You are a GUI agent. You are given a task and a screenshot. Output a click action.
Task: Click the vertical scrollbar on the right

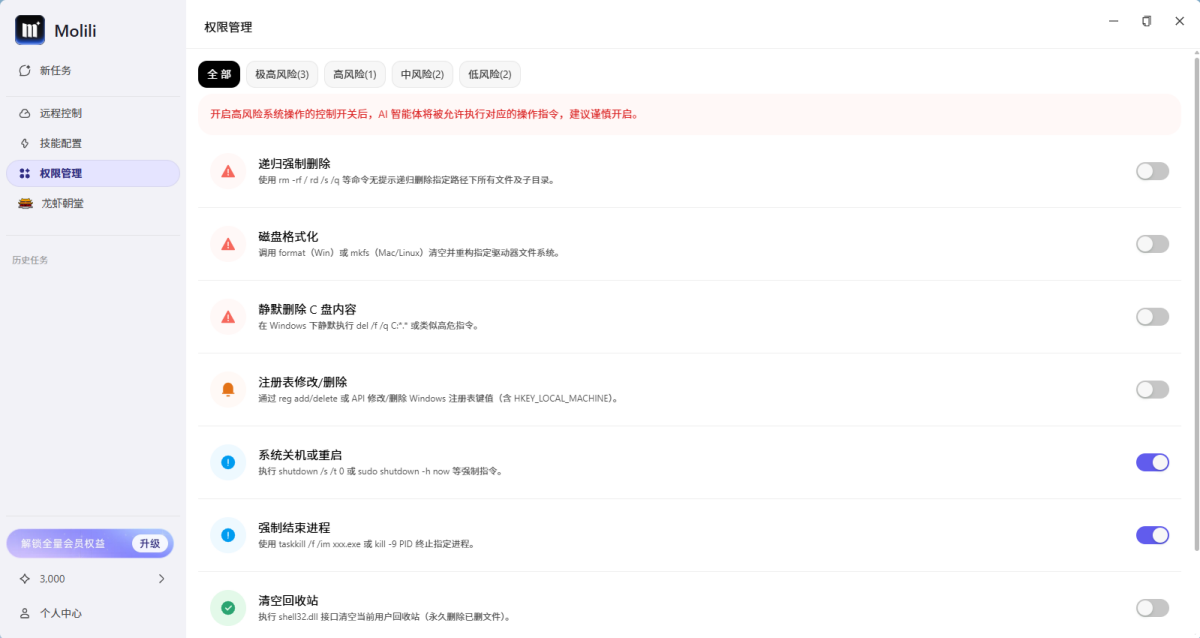coord(1195,300)
